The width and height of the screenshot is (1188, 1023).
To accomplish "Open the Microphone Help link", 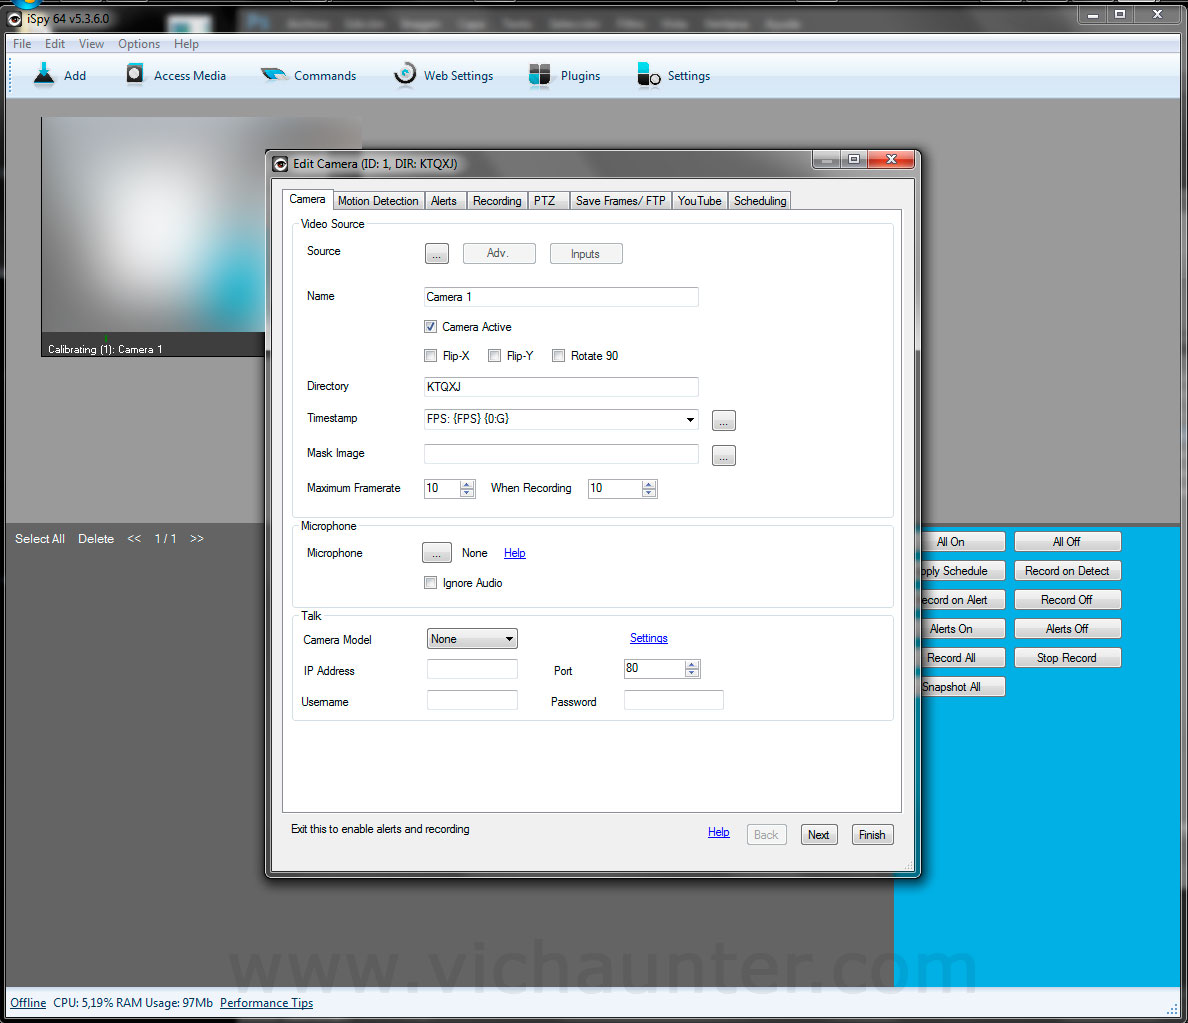I will tap(514, 553).
